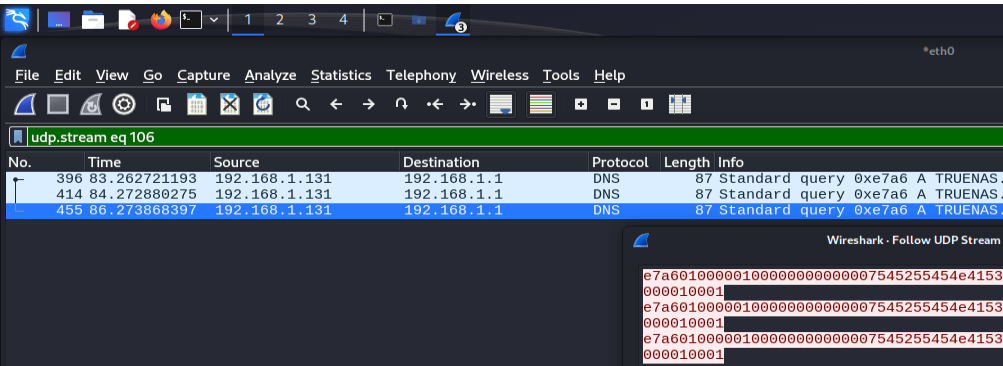The height and width of the screenshot is (366, 1003).
Task: Sort by the Info column header
Action: (x=859, y=163)
